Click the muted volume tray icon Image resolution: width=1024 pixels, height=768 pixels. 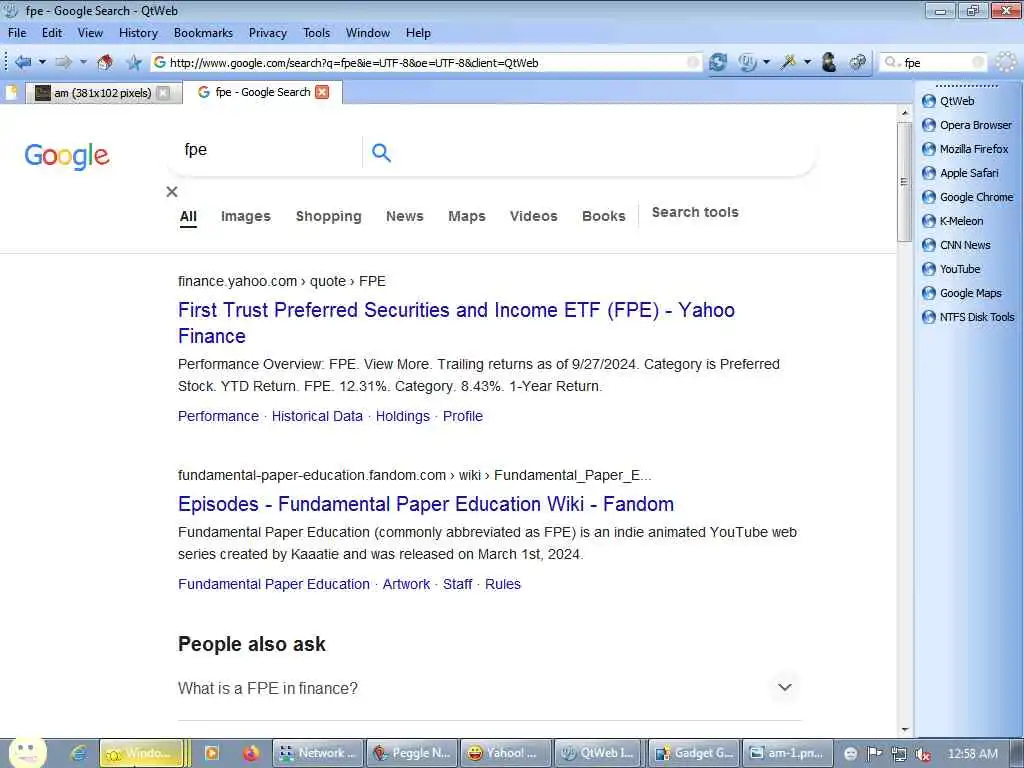tap(923, 754)
